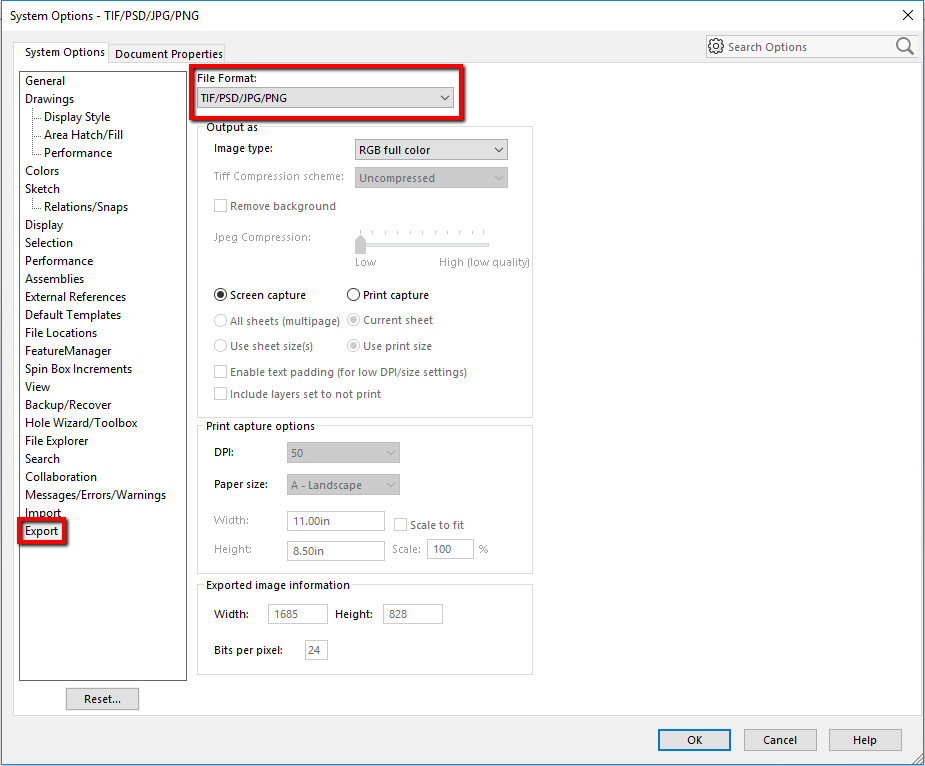Image resolution: width=925 pixels, height=766 pixels.
Task: Select Use print size option
Action: (x=353, y=346)
